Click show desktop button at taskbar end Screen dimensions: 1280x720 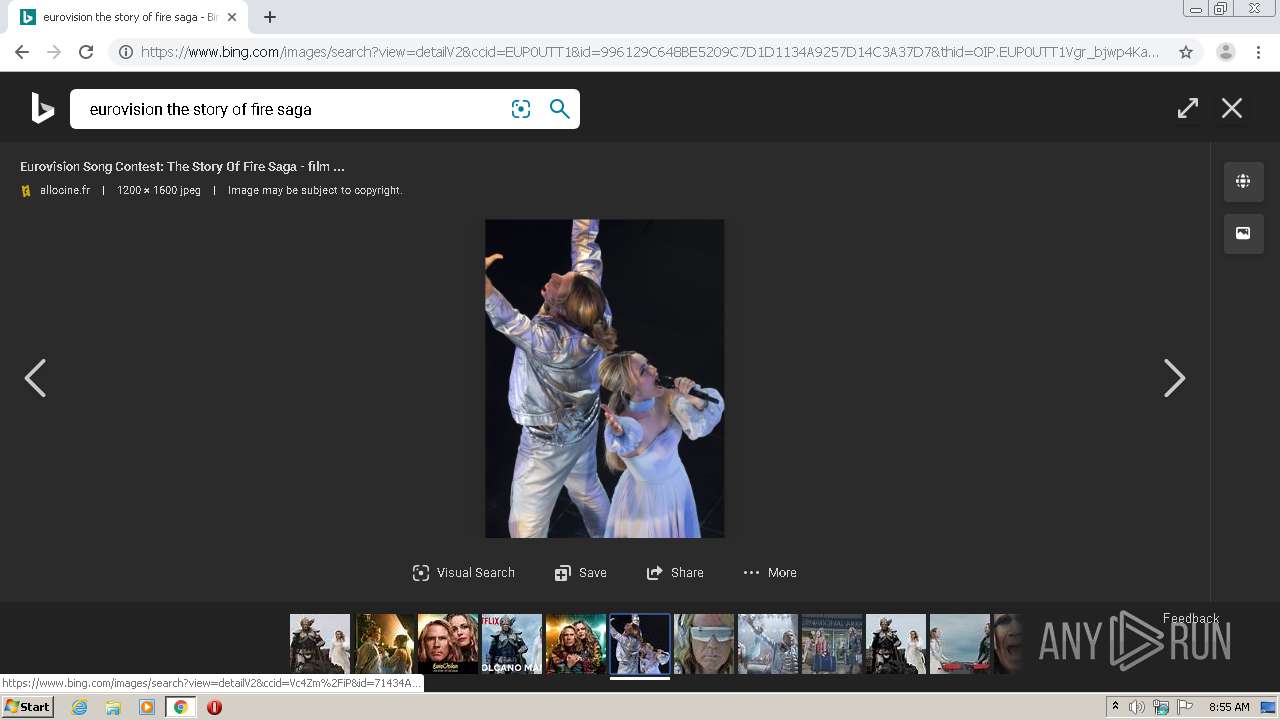[x=1270, y=707]
